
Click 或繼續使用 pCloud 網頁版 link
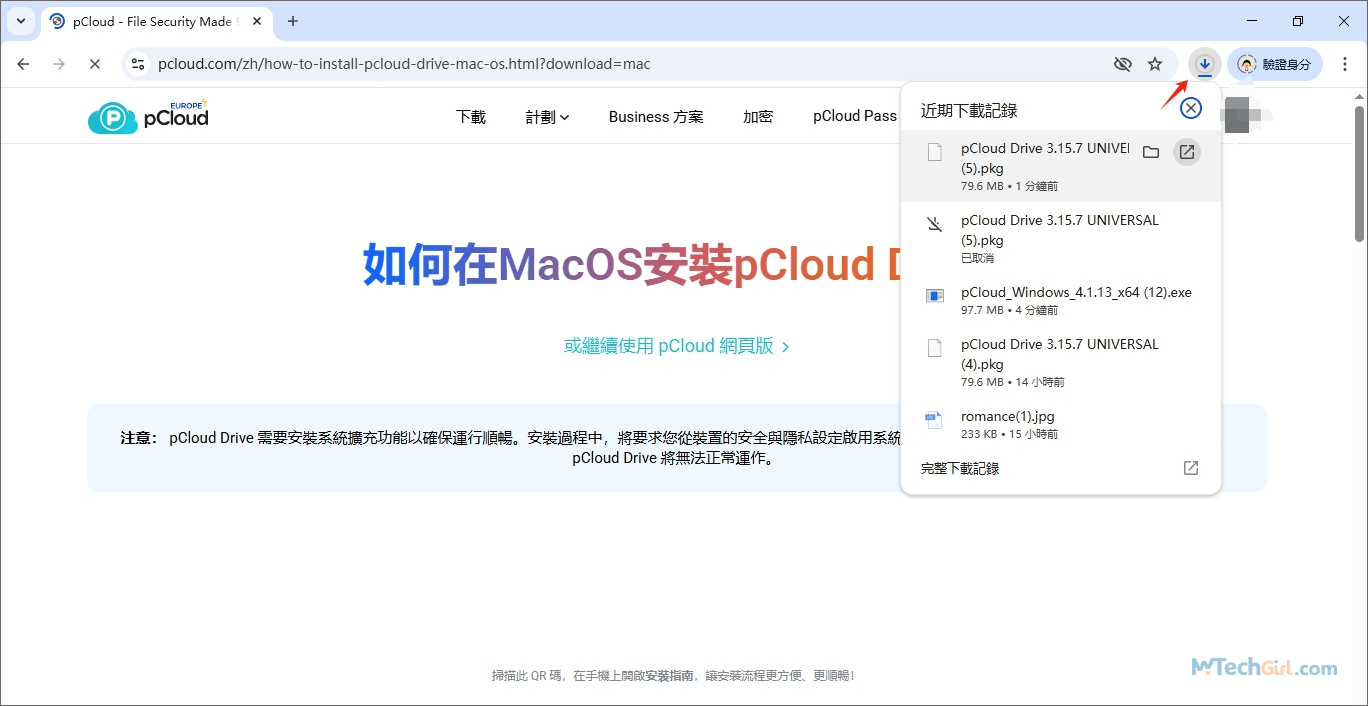677,346
